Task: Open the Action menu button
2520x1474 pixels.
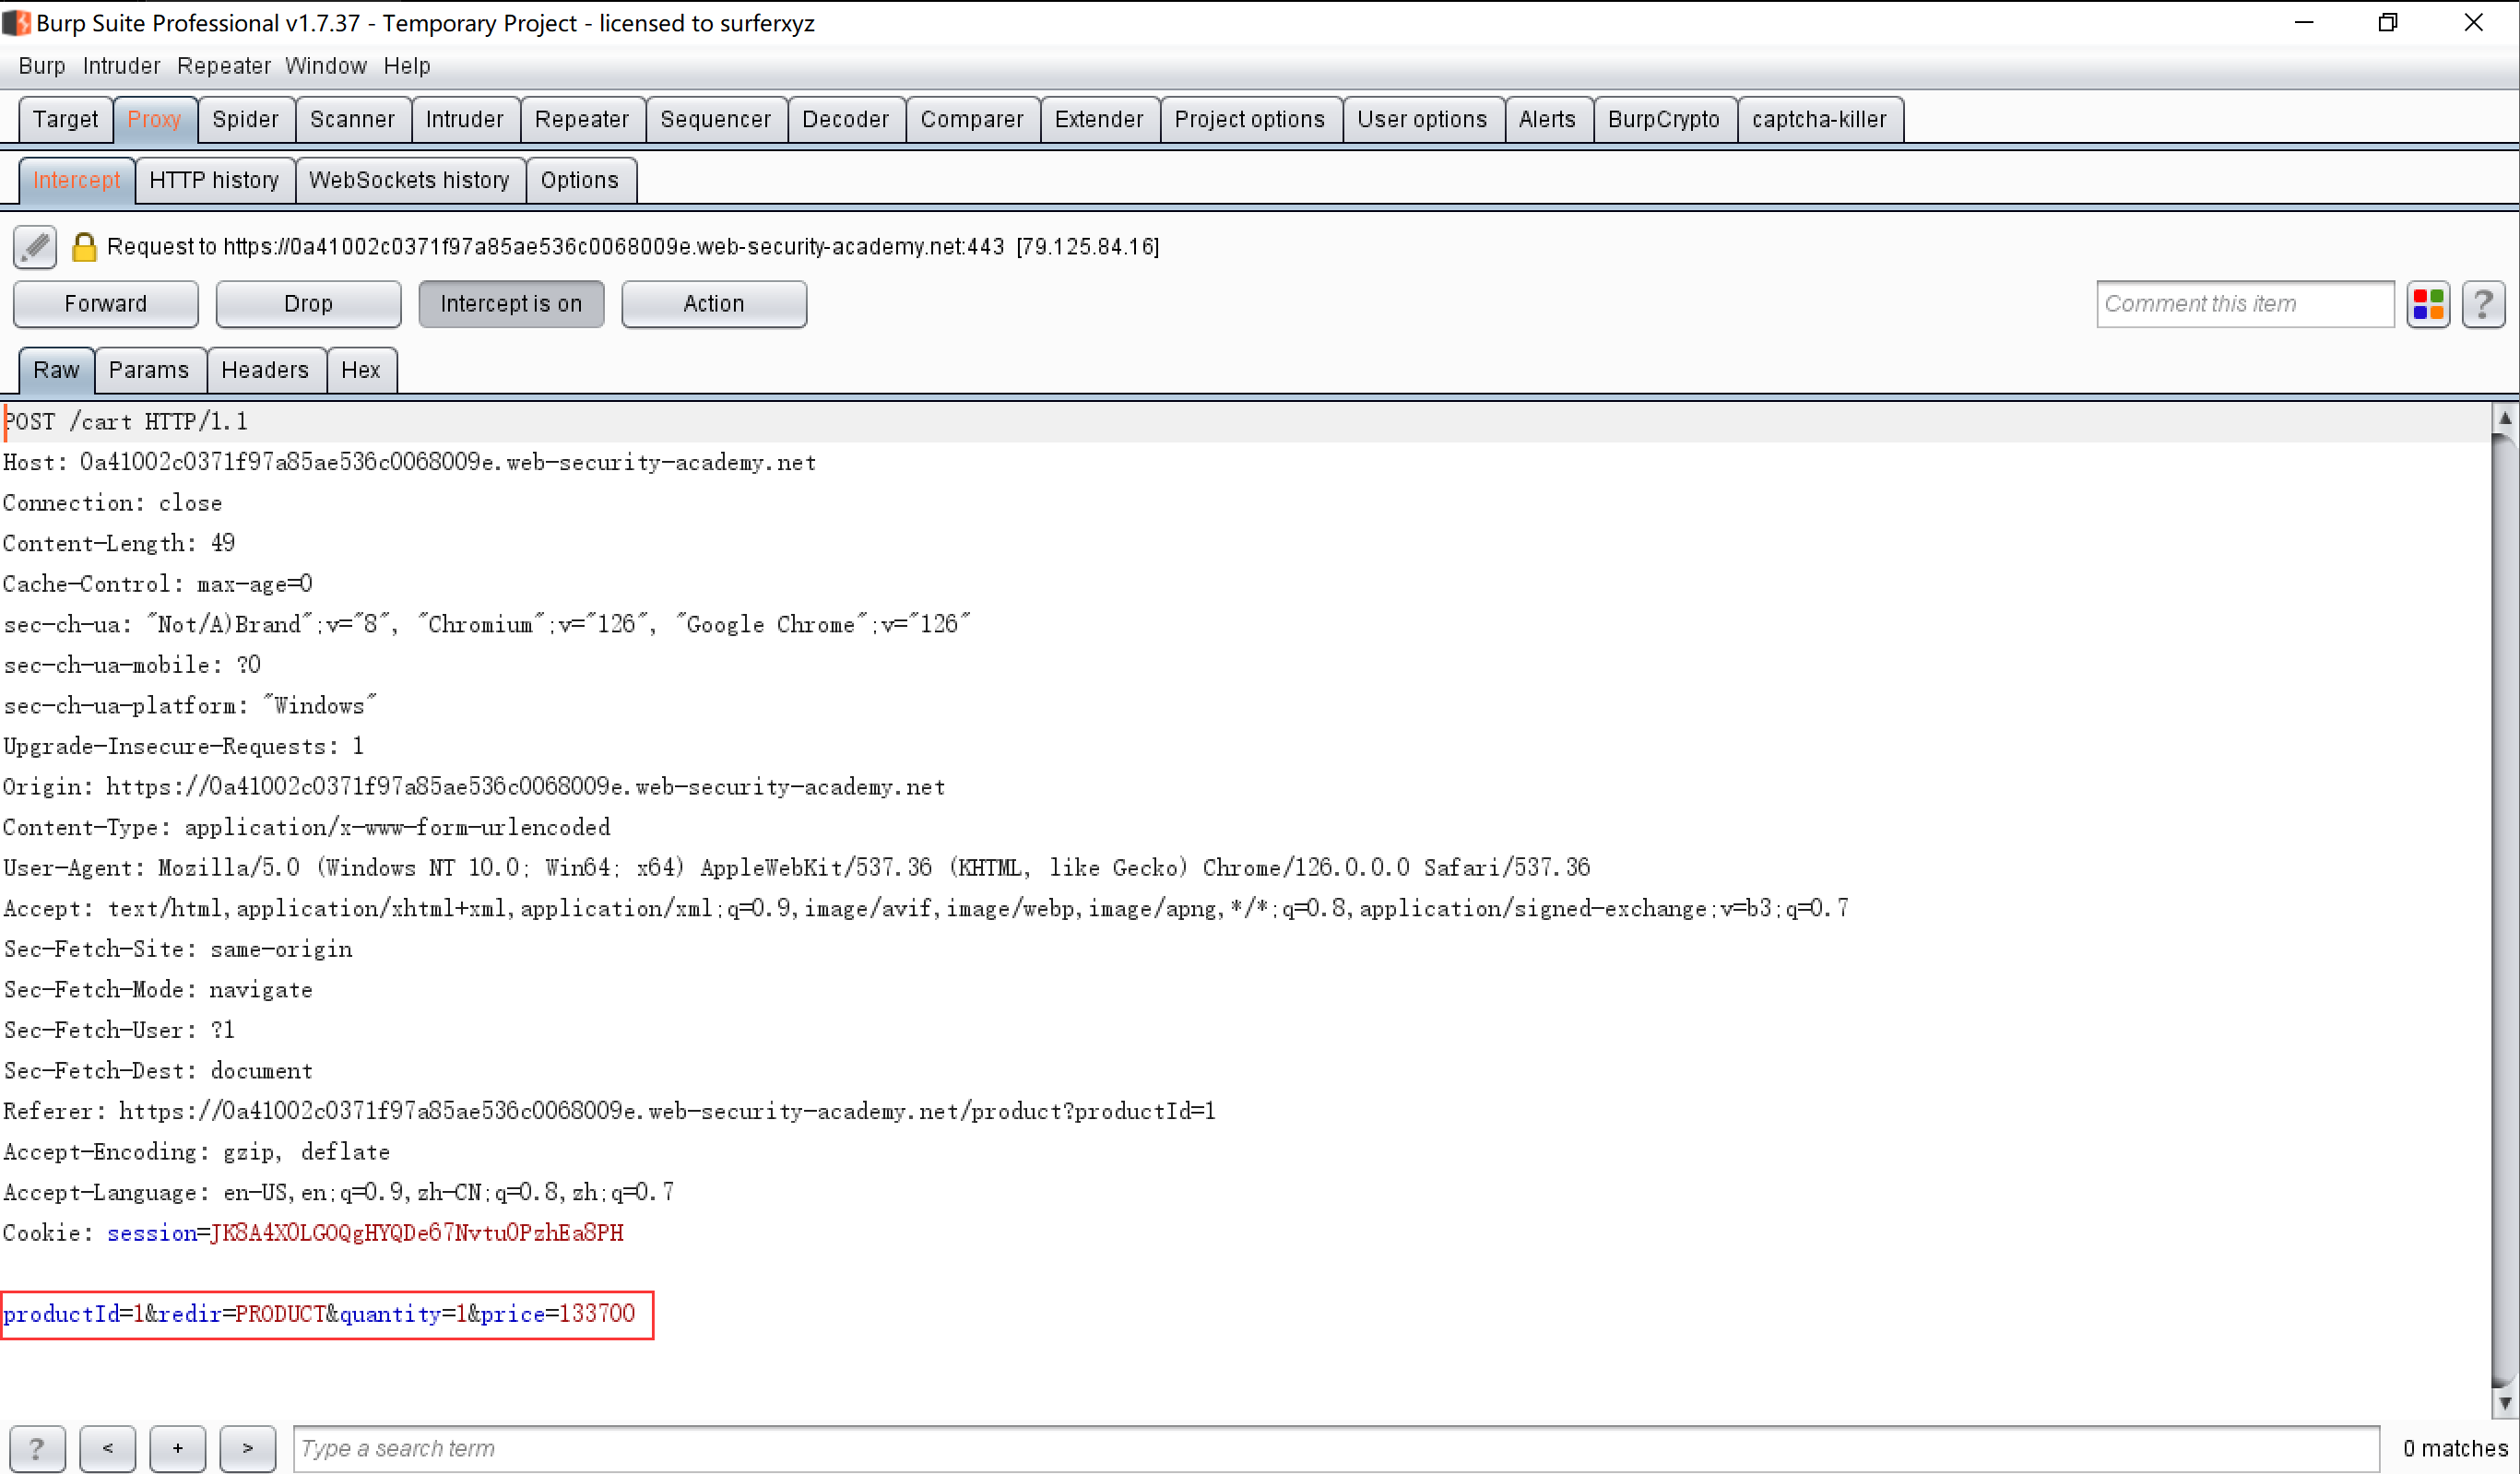Action: click(x=714, y=304)
